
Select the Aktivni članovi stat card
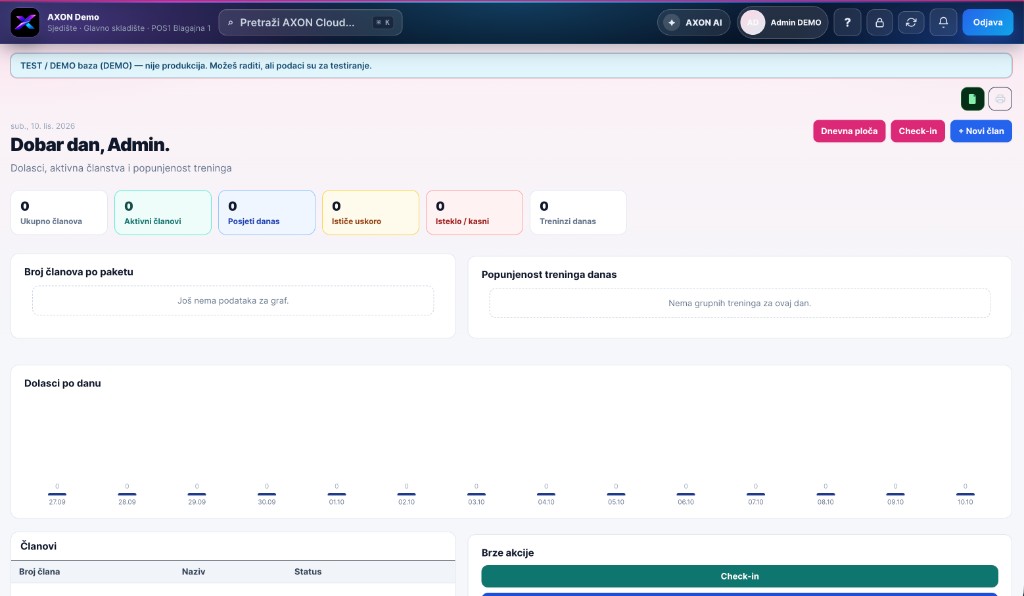click(163, 212)
